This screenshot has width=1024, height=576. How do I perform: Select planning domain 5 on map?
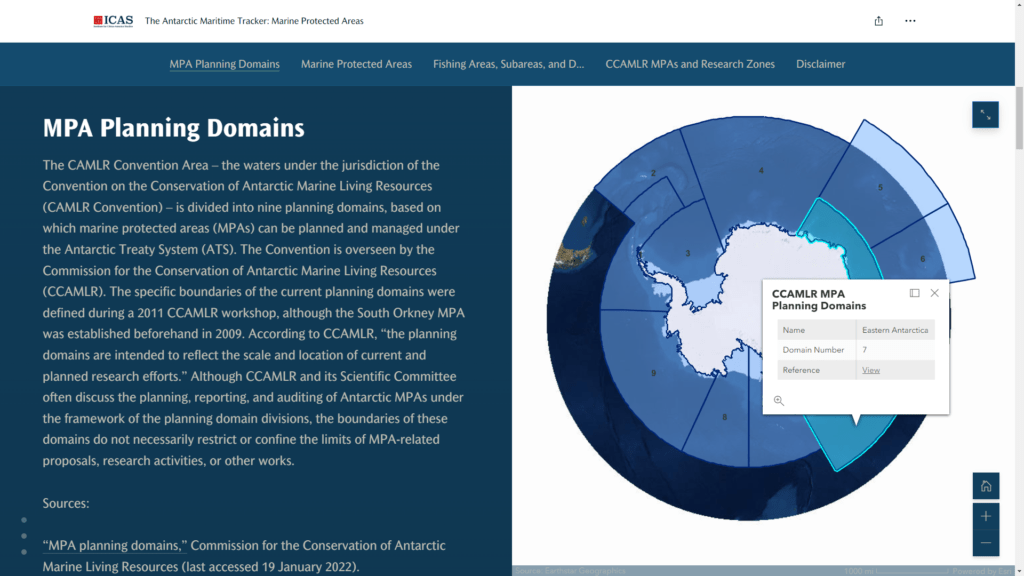point(880,187)
